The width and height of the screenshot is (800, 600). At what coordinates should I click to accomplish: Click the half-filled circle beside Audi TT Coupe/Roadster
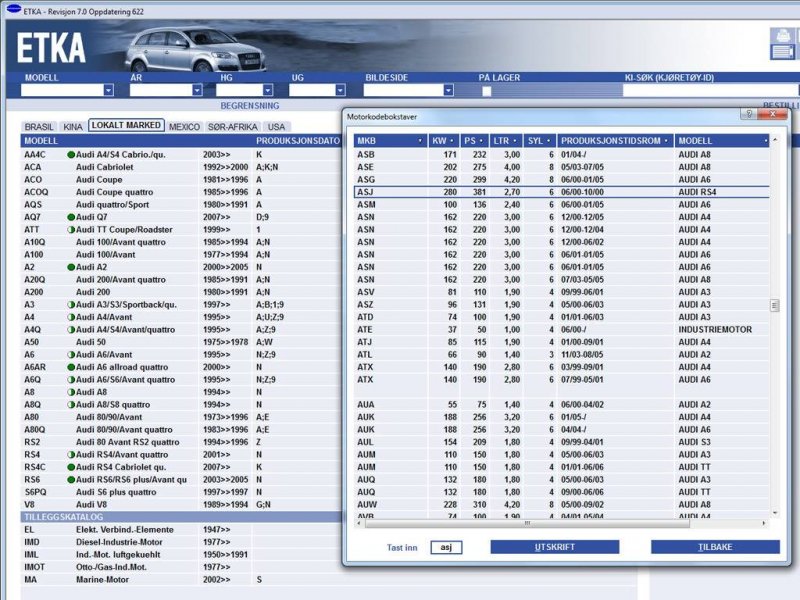pos(71,229)
